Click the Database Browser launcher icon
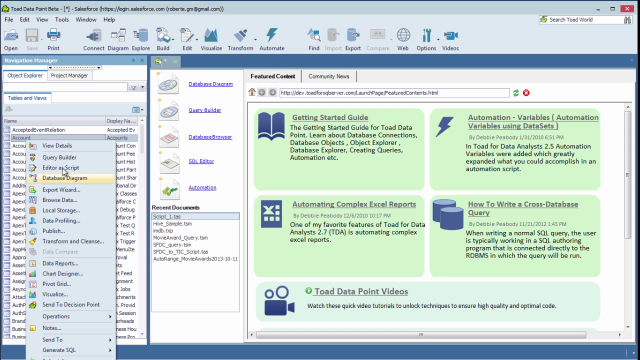 coord(169,137)
